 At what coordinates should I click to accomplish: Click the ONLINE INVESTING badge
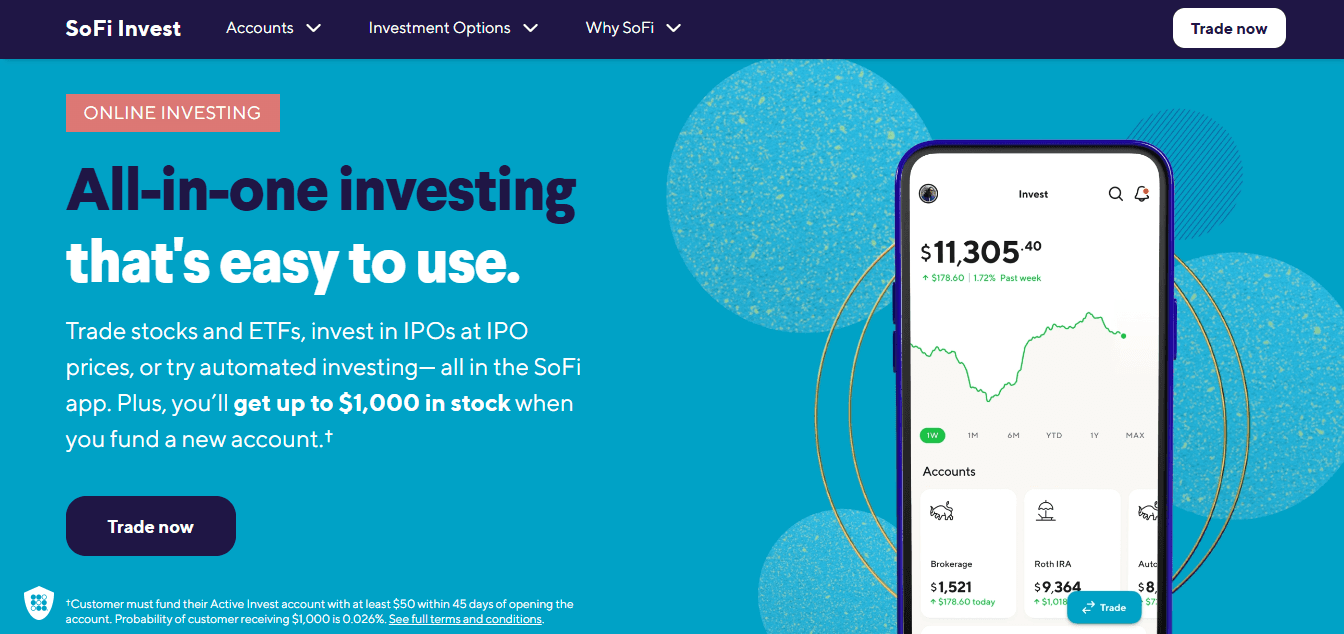pyautogui.click(x=172, y=112)
